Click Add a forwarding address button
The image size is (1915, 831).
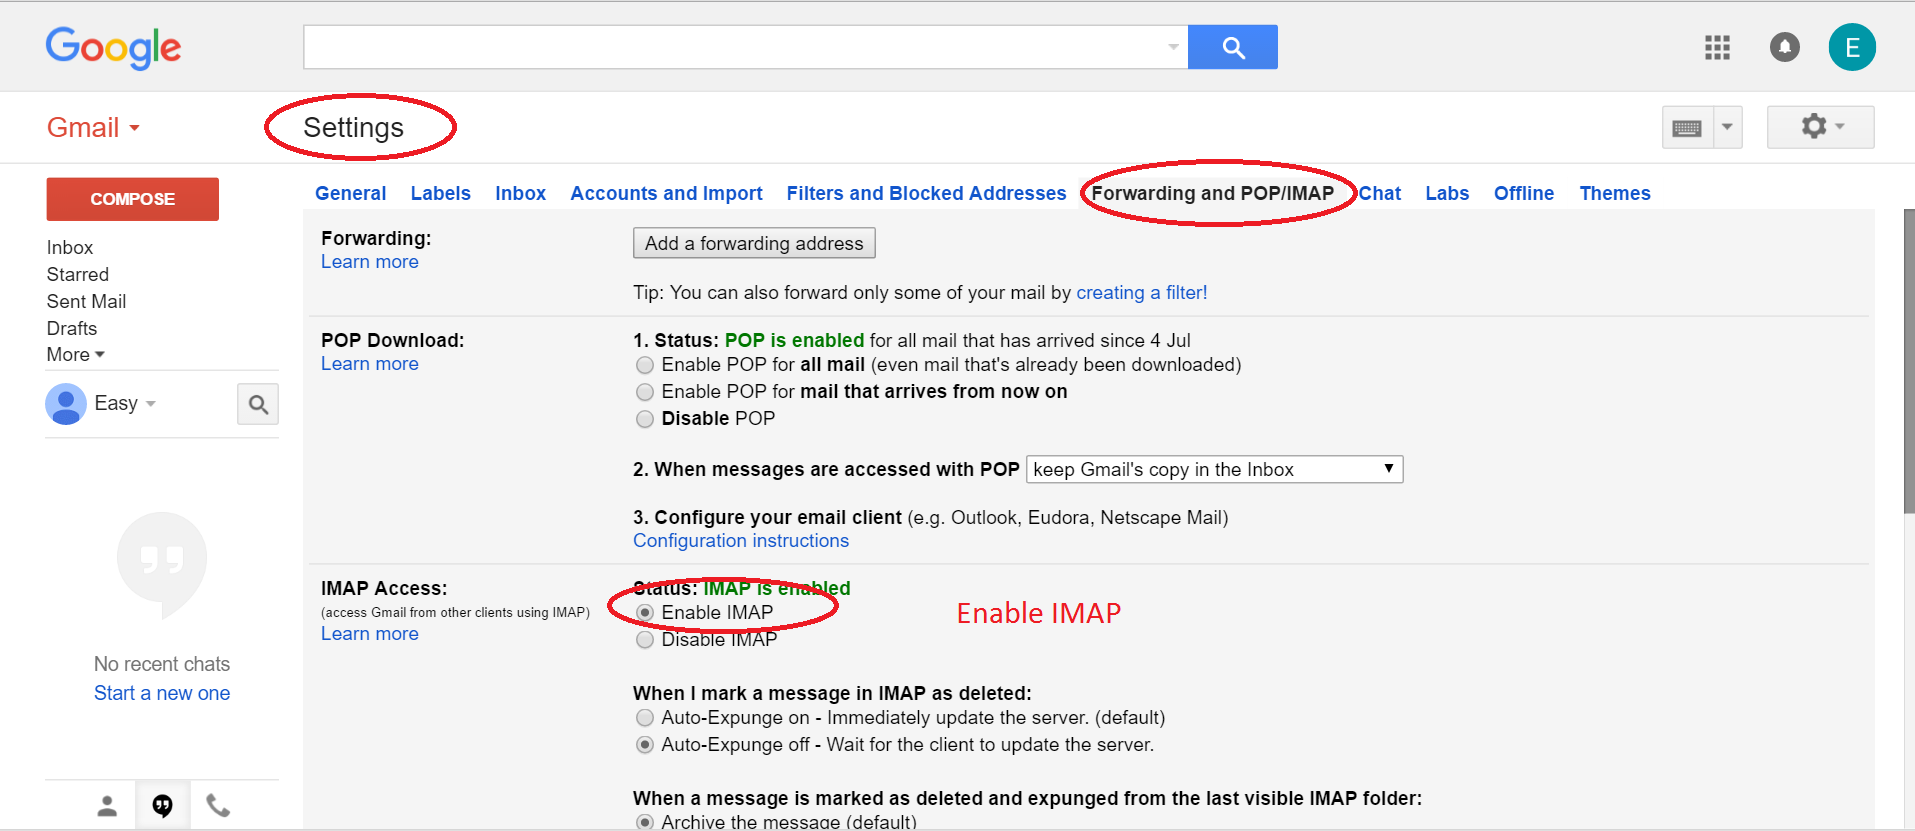click(x=754, y=243)
